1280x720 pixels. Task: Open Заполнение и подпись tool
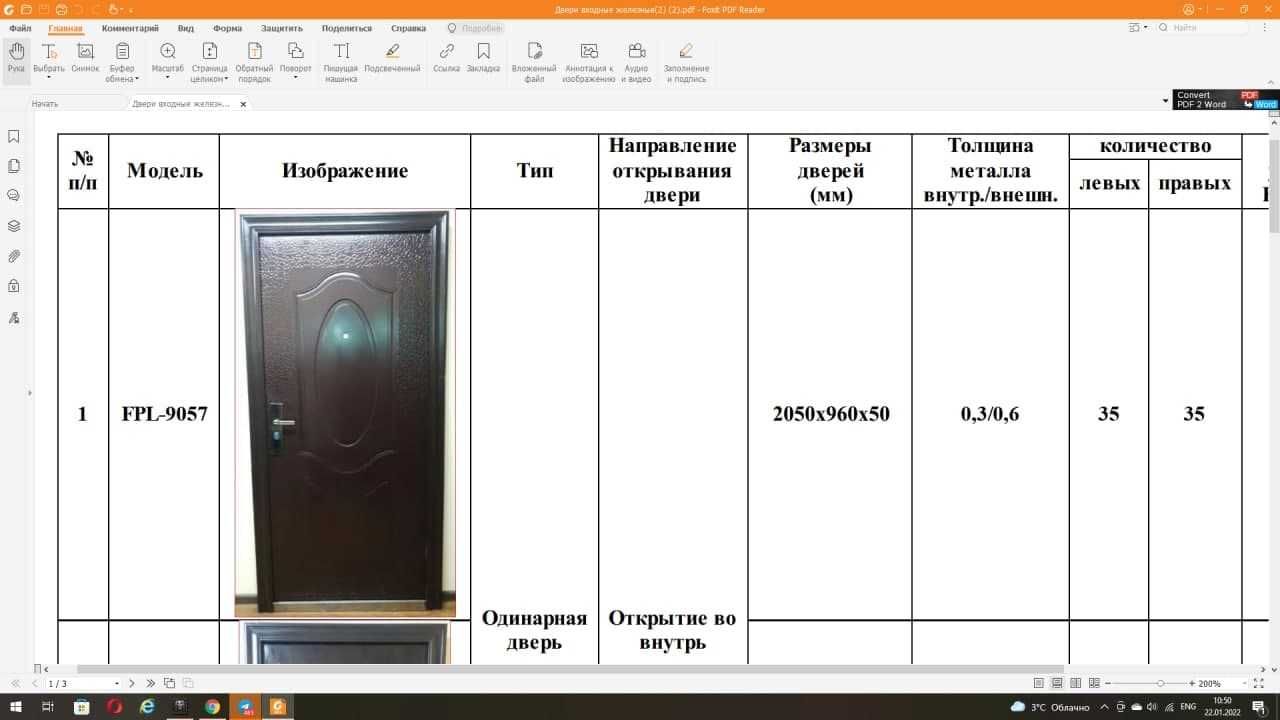click(686, 62)
